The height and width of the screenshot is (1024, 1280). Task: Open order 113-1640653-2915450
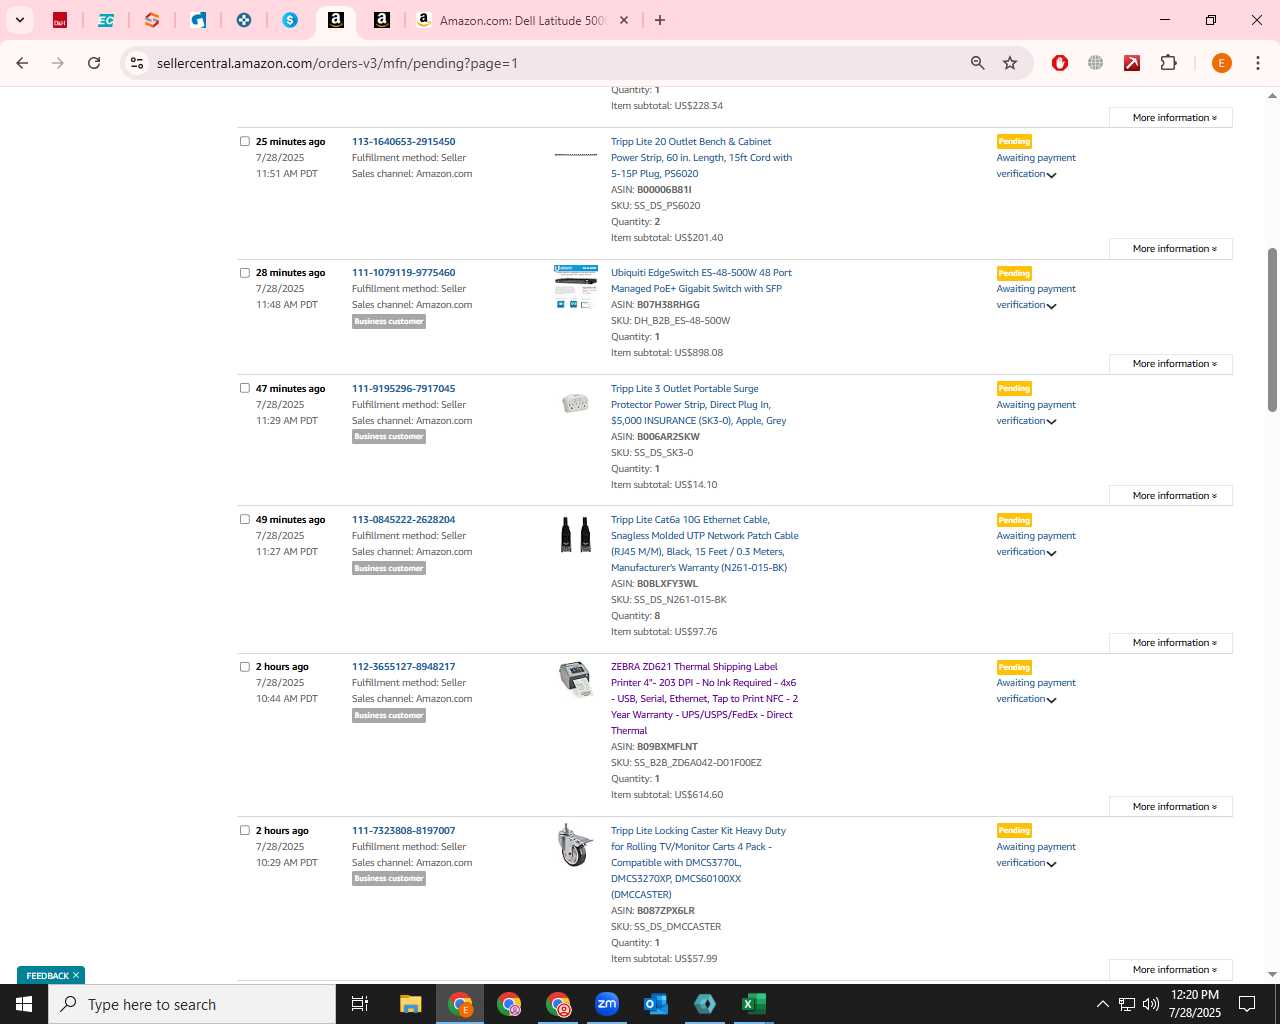[x=403, y=141]
